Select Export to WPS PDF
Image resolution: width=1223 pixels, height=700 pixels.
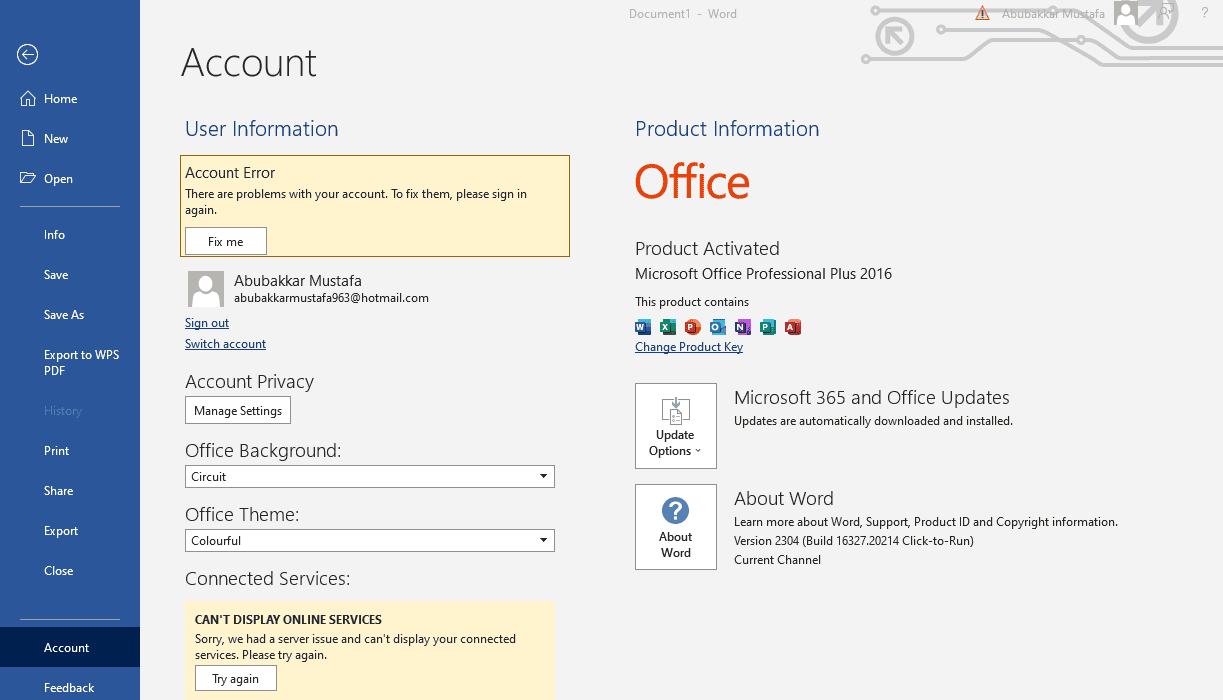[70, 363]
